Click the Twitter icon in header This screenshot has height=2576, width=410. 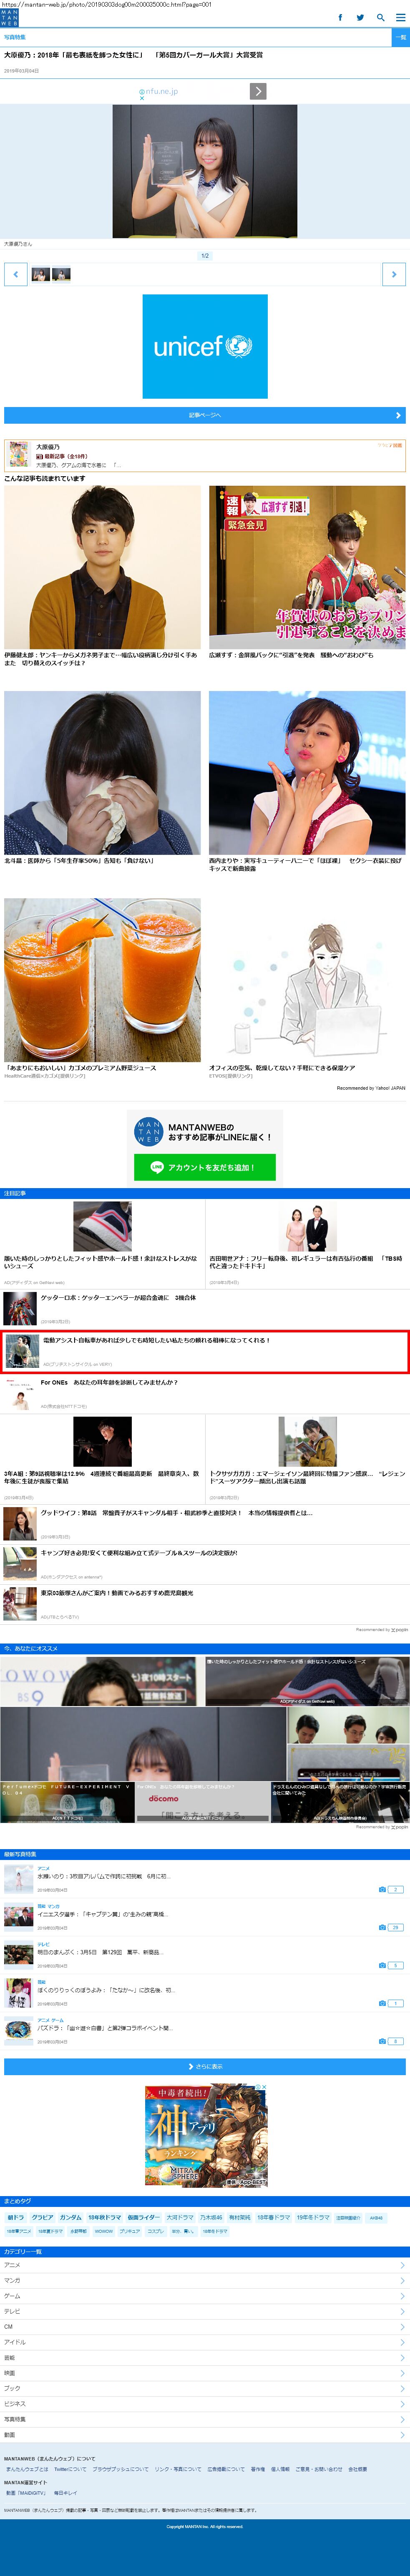tap(360, 17)
